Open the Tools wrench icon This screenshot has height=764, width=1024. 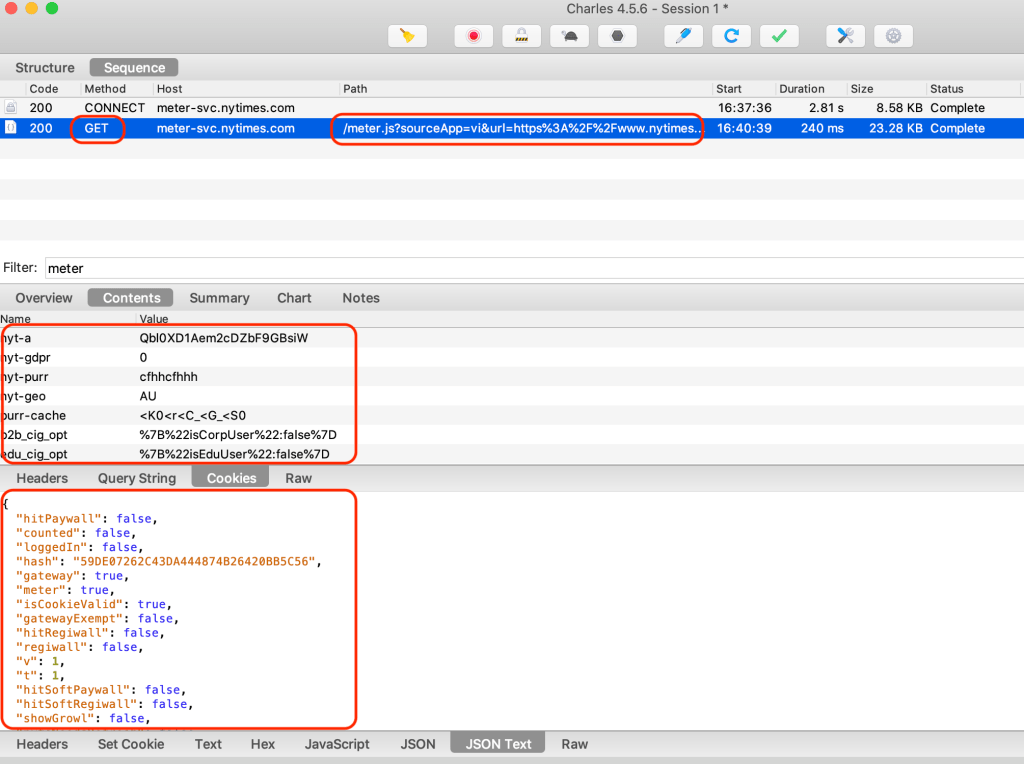point(845,36)
